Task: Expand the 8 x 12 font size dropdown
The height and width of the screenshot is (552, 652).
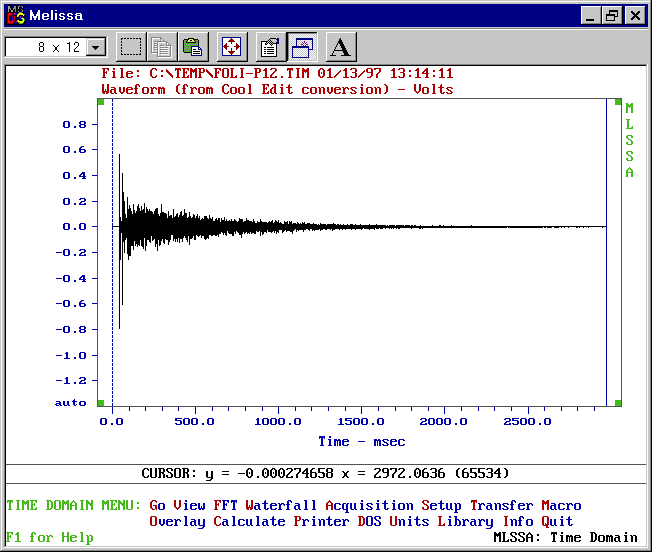Action: 96,47
